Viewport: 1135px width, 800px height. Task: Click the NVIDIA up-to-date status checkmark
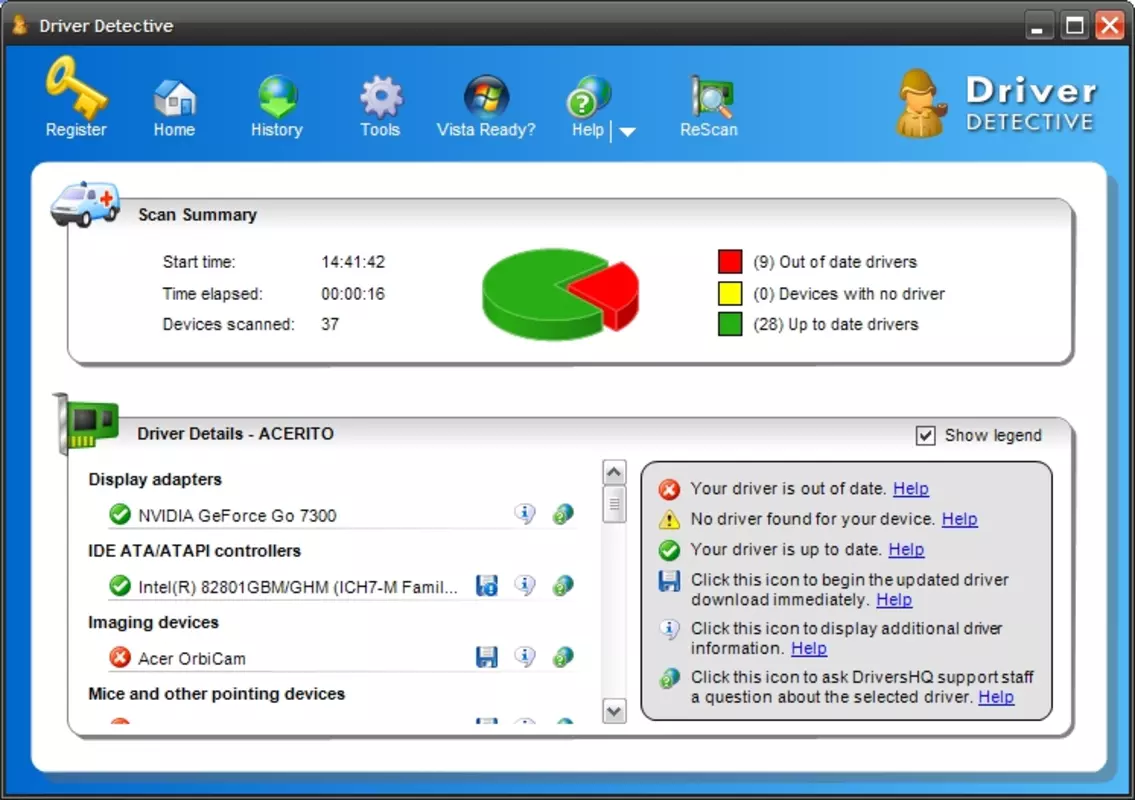coord(119,514)
